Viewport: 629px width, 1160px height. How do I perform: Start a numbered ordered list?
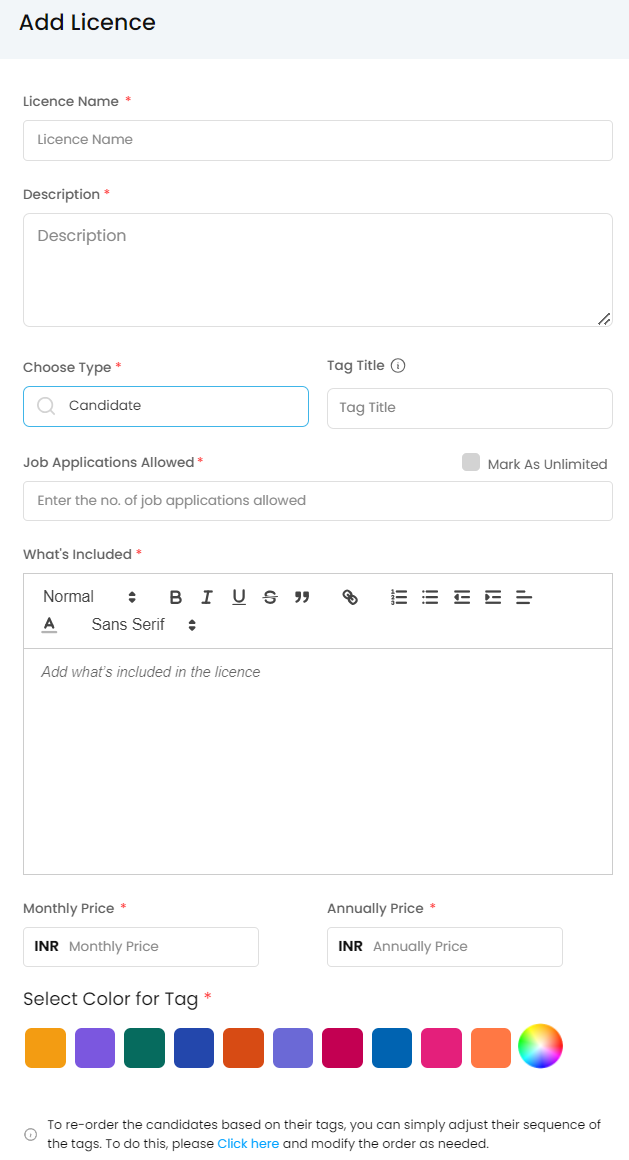[x=399, y=597]
